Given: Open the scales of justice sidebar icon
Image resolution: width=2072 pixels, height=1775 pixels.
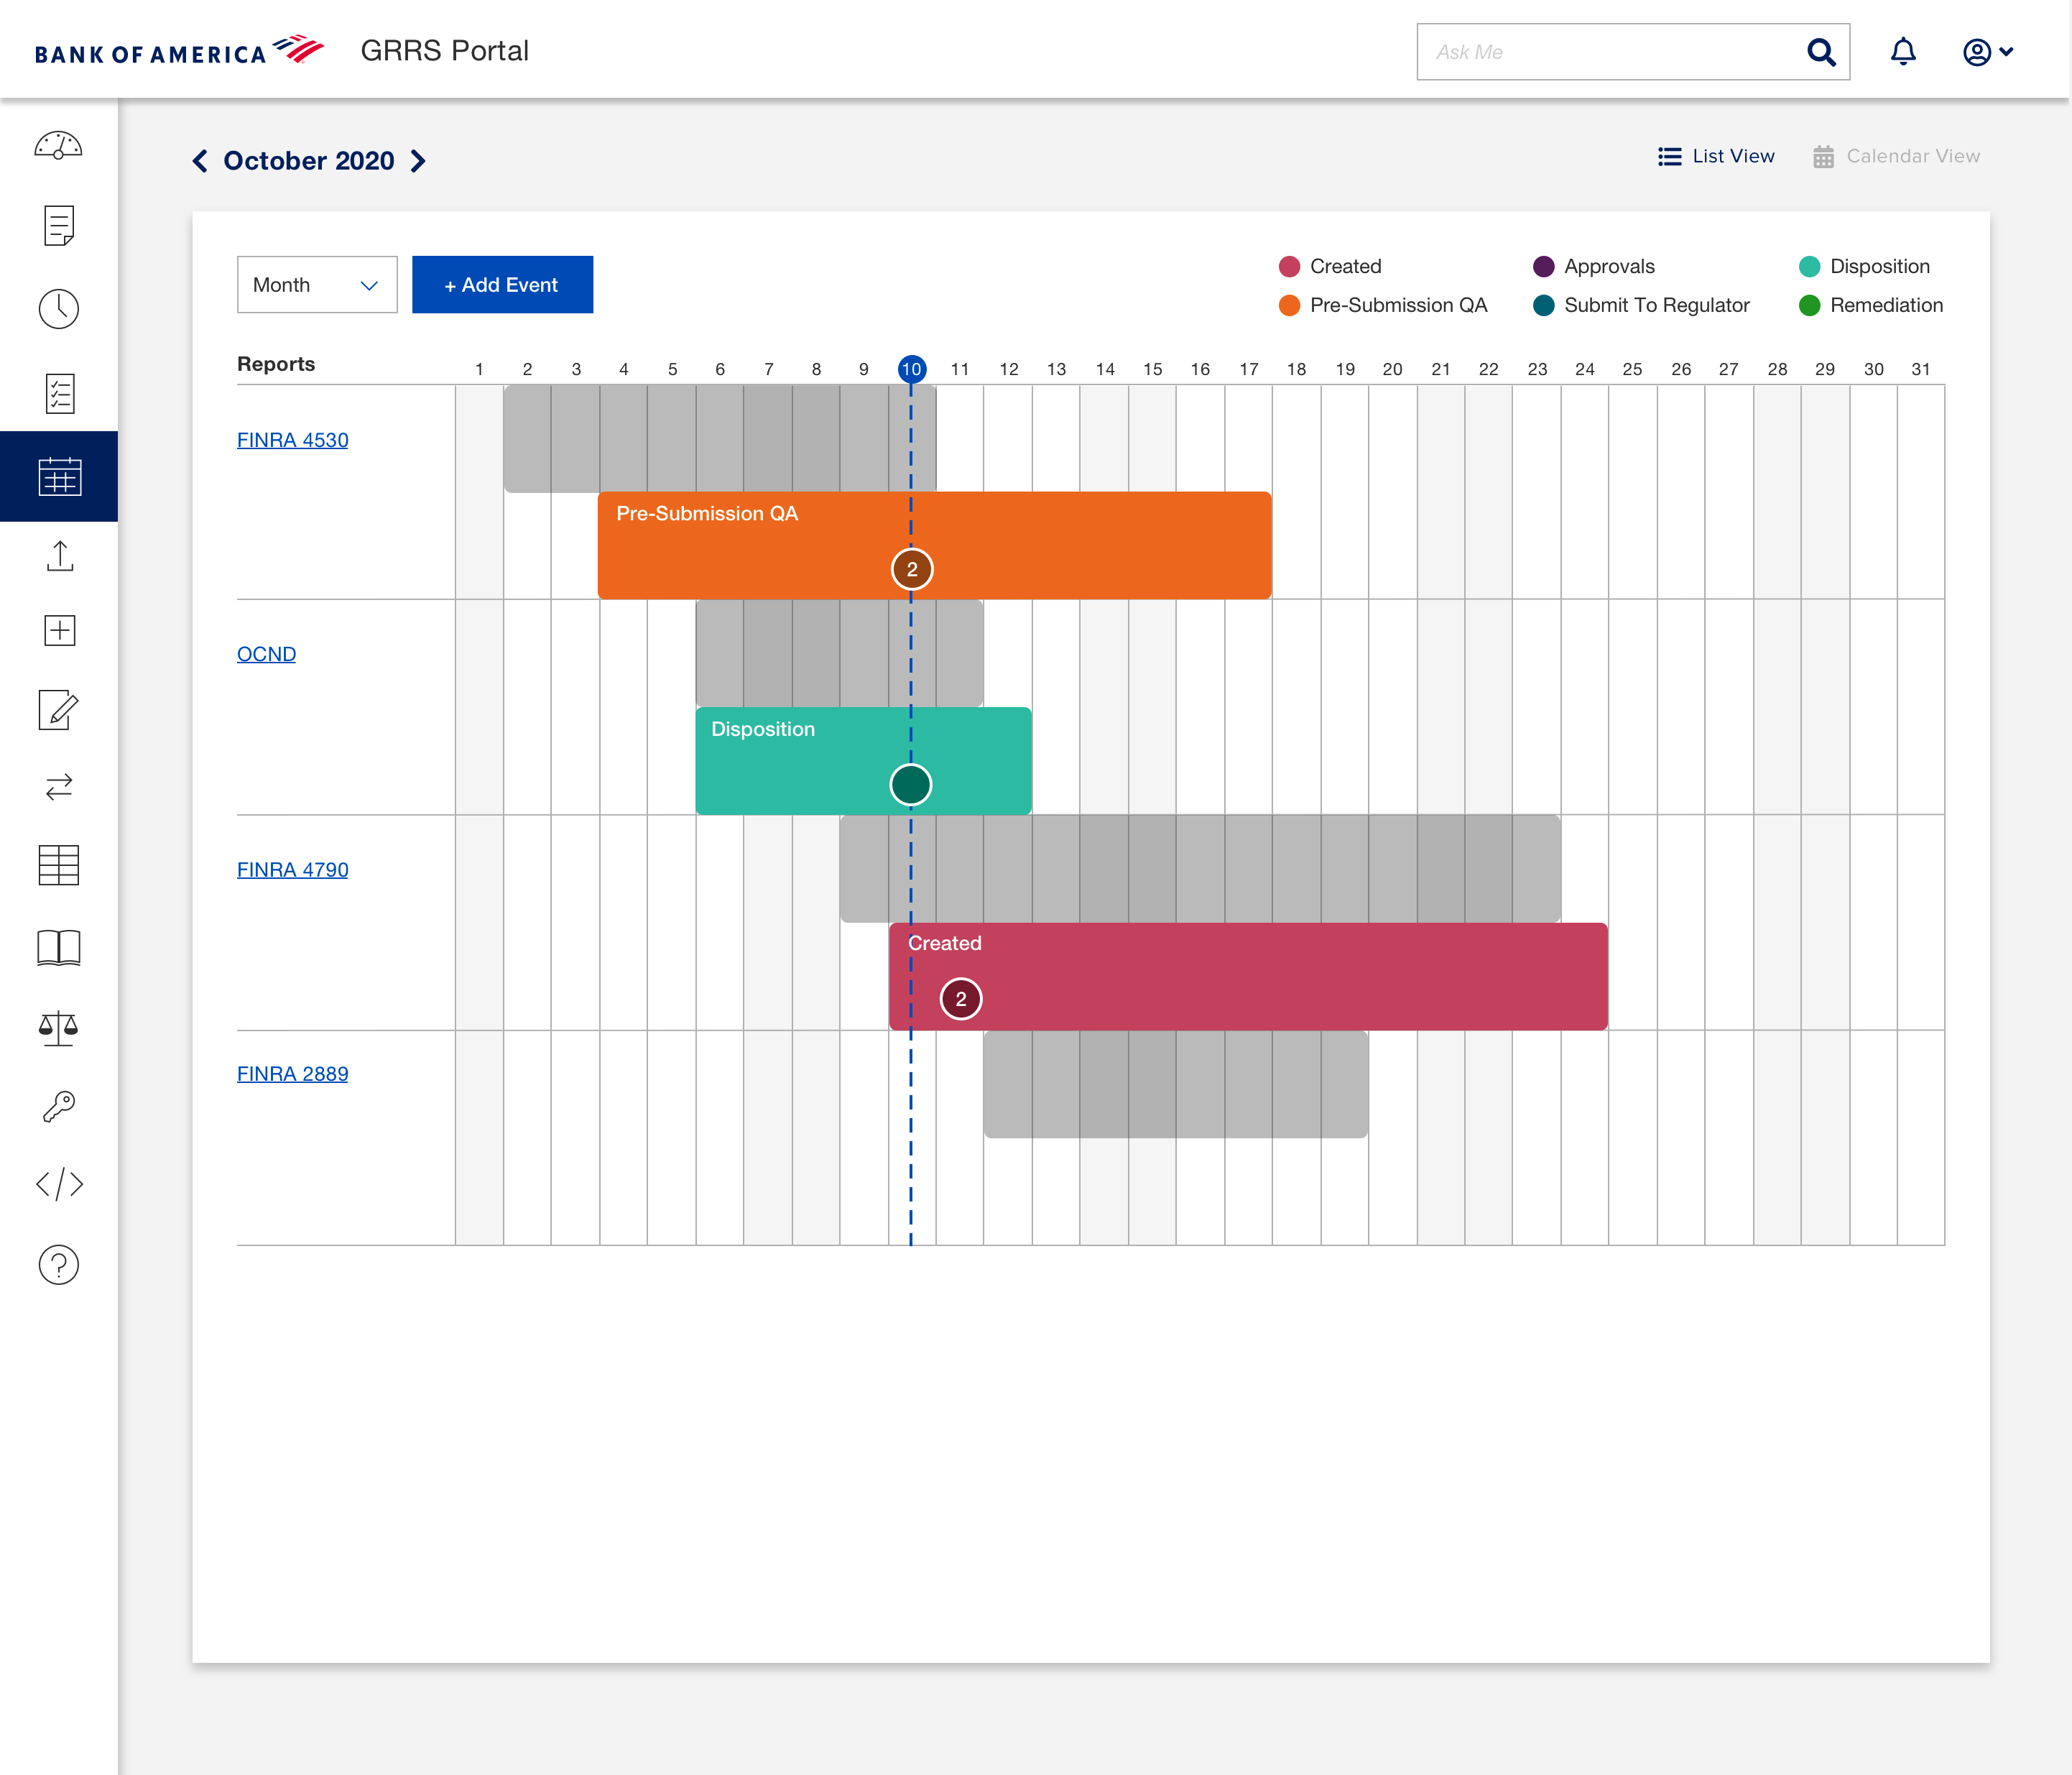Looking at the screenshot, I should click(x=58, y=1027).
